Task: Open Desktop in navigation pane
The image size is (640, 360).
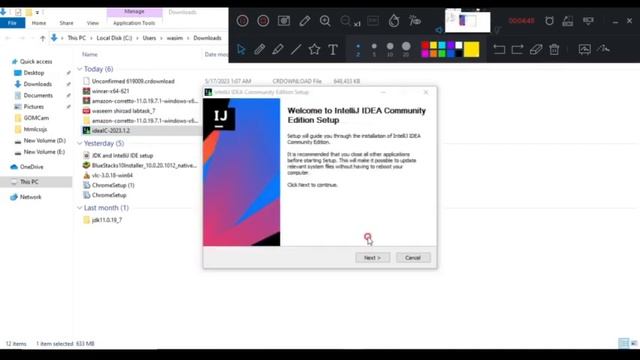Action: coord(34,73)
